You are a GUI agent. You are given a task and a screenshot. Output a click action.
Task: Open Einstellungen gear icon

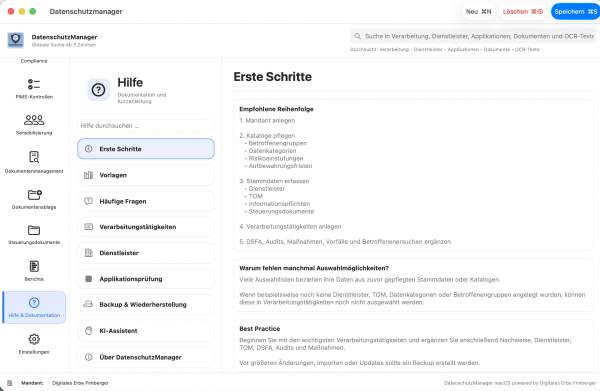(x=34, y=339)
